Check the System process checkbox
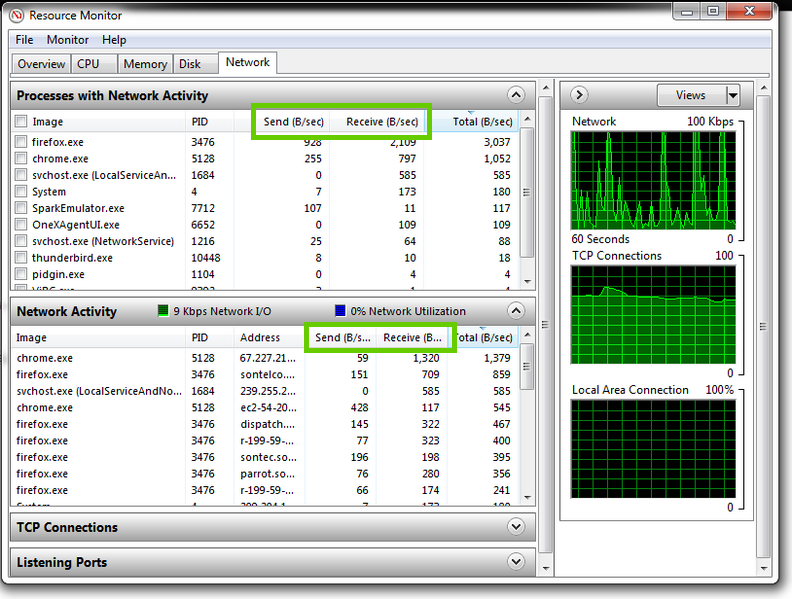Viewport: 792px width, 599px height. pyautogui.click(x=21, y=191)
